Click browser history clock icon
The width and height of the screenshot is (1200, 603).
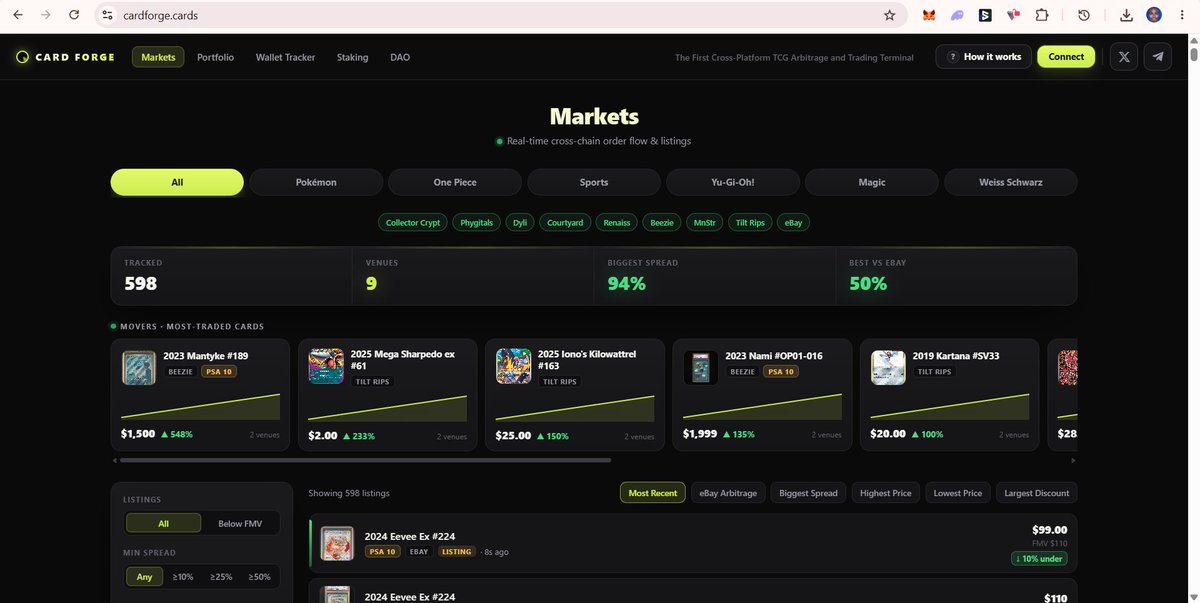pos(1083,15)
